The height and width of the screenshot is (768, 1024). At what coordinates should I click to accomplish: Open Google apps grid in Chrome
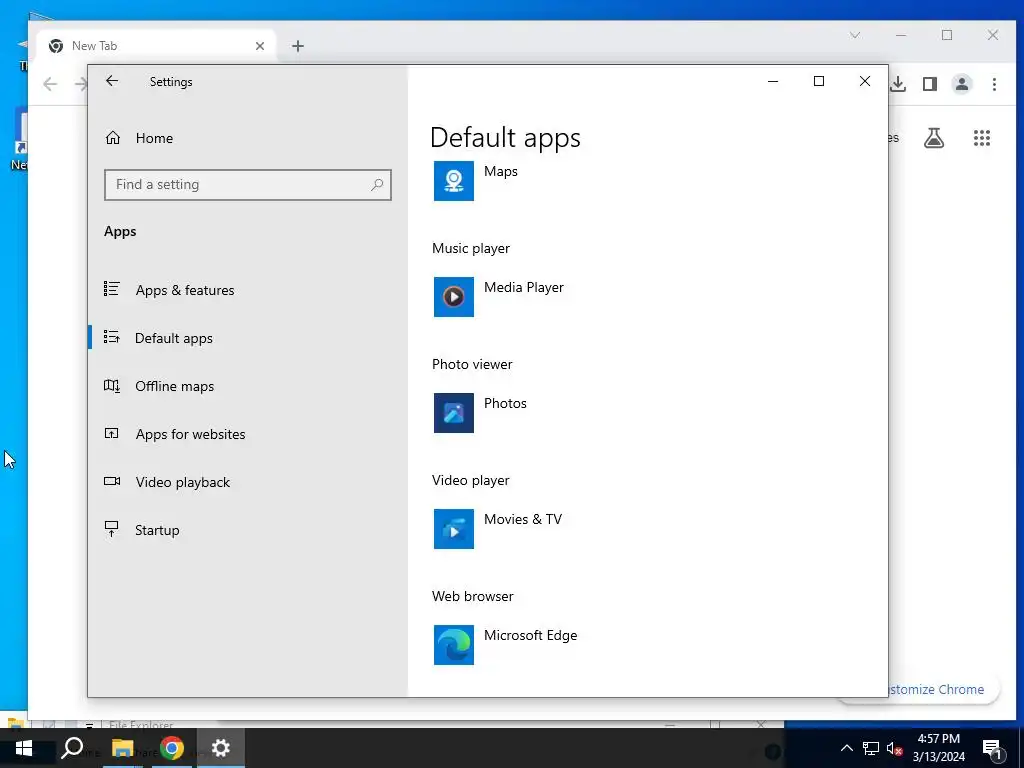[982, 138]
